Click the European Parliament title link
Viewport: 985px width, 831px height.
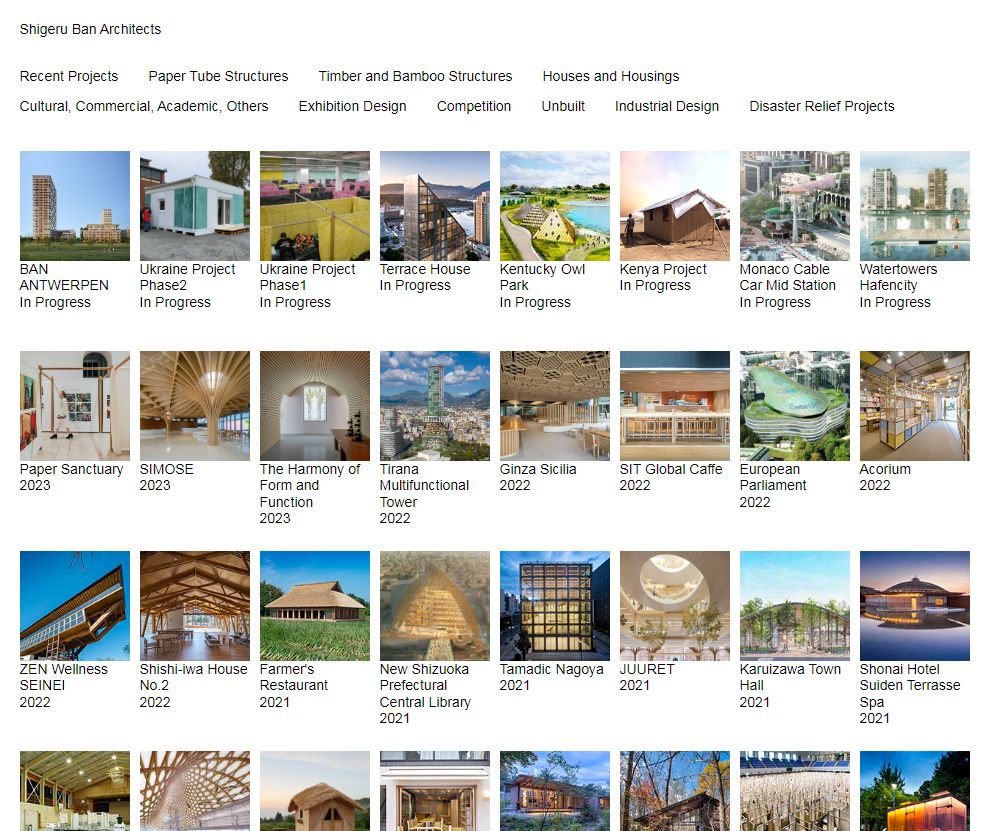[x=773, y=477]
